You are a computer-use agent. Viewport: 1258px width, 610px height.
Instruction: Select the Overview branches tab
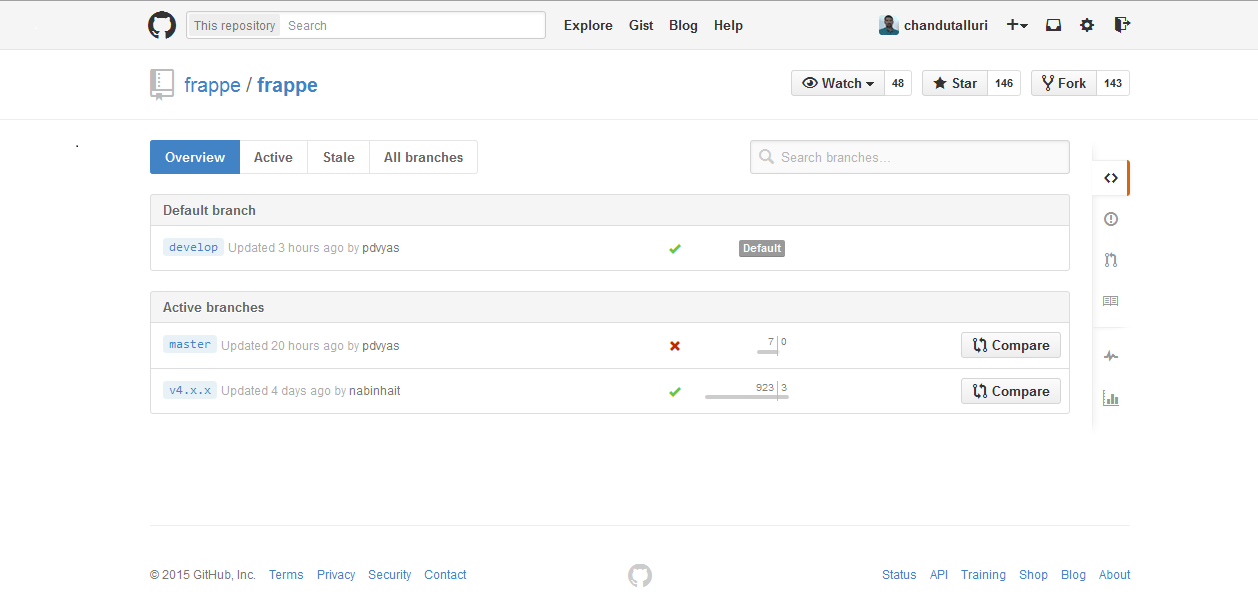pos(195,157)
